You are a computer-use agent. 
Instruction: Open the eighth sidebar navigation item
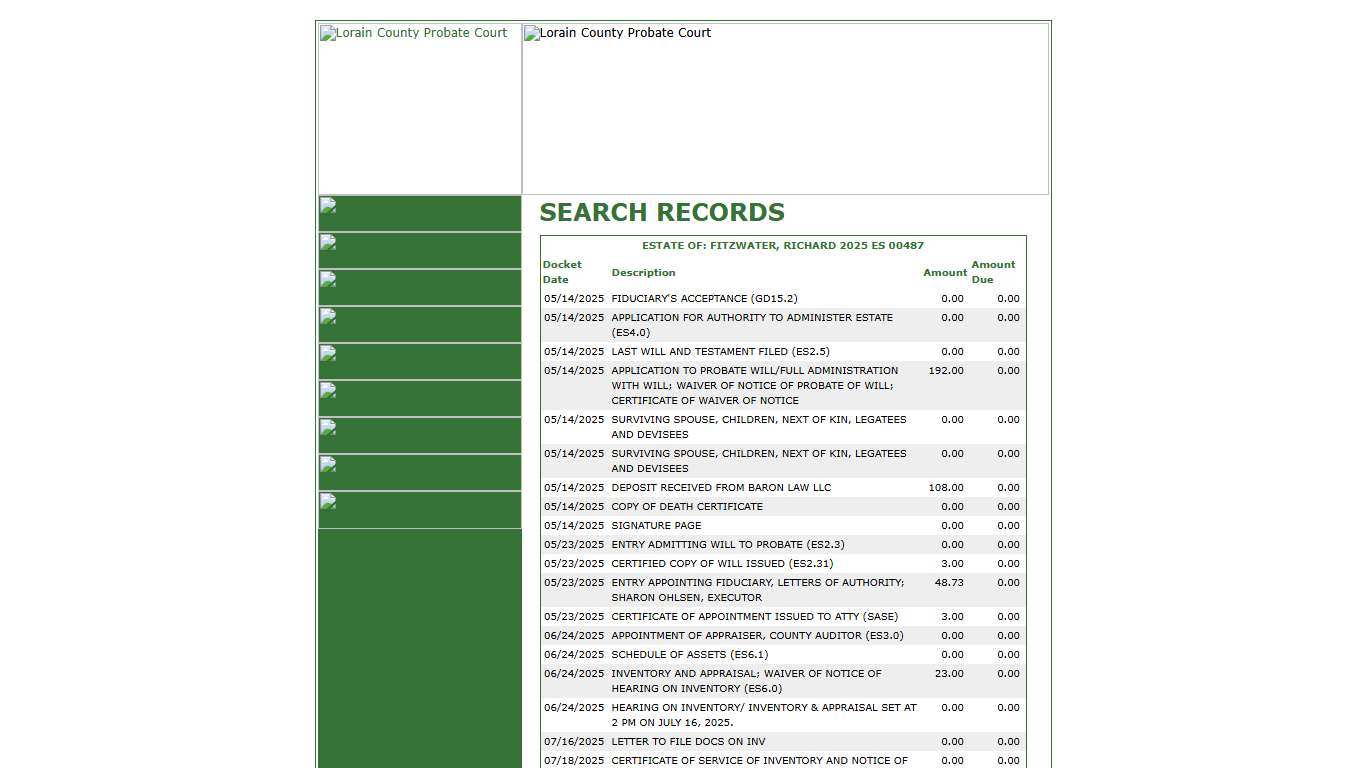pos(419,472)
